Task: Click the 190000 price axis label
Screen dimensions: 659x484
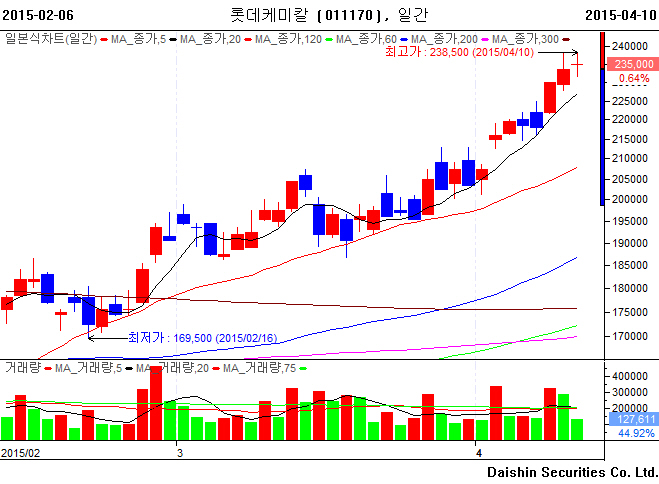Action: [x=630, y=243]
